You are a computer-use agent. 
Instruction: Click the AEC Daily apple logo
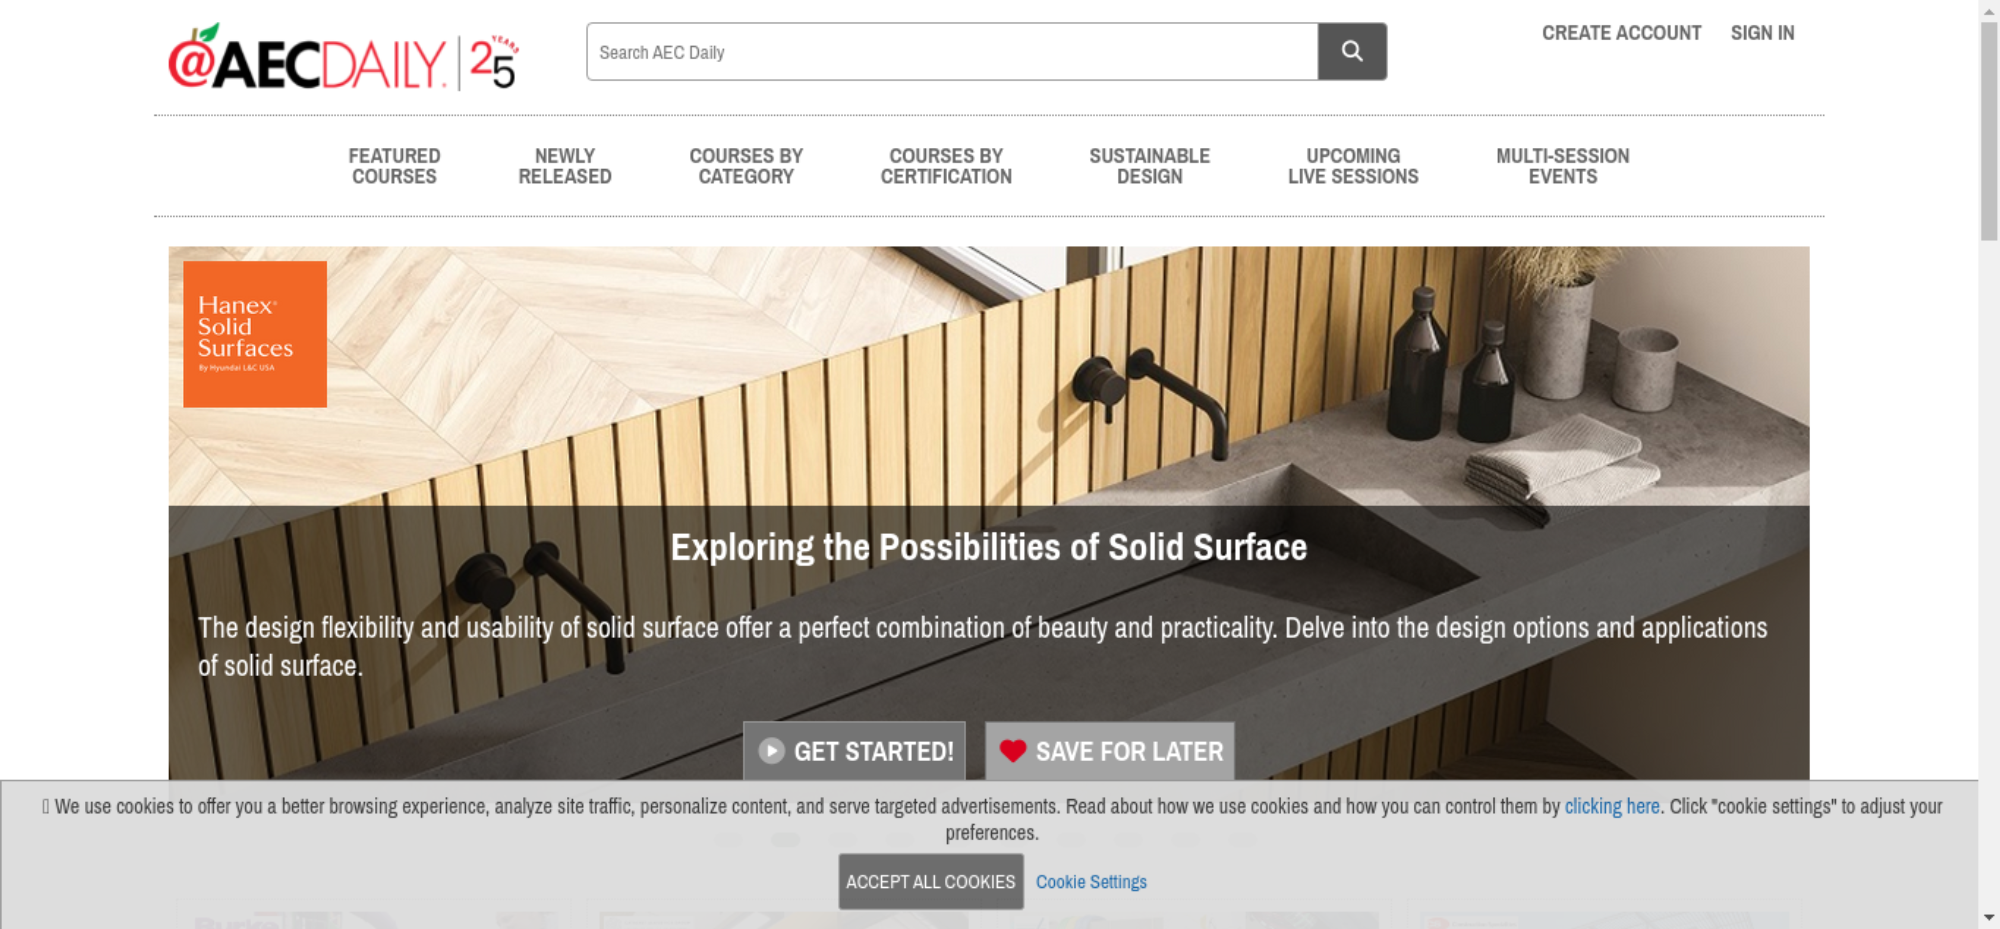coord(307,60)
